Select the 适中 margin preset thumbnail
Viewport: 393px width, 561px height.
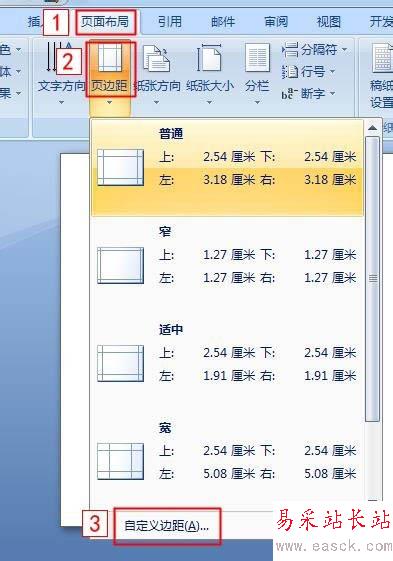(x=121, y=364)
